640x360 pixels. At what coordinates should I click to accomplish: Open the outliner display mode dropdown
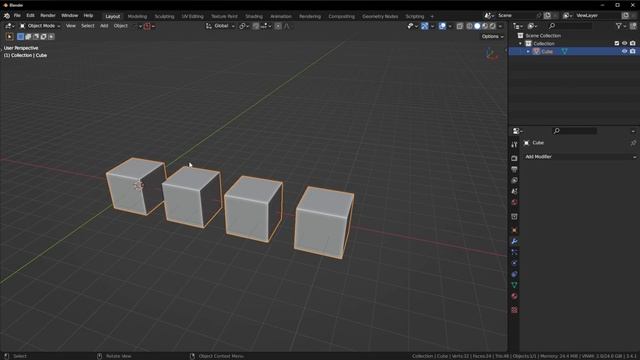pos(532,26)
